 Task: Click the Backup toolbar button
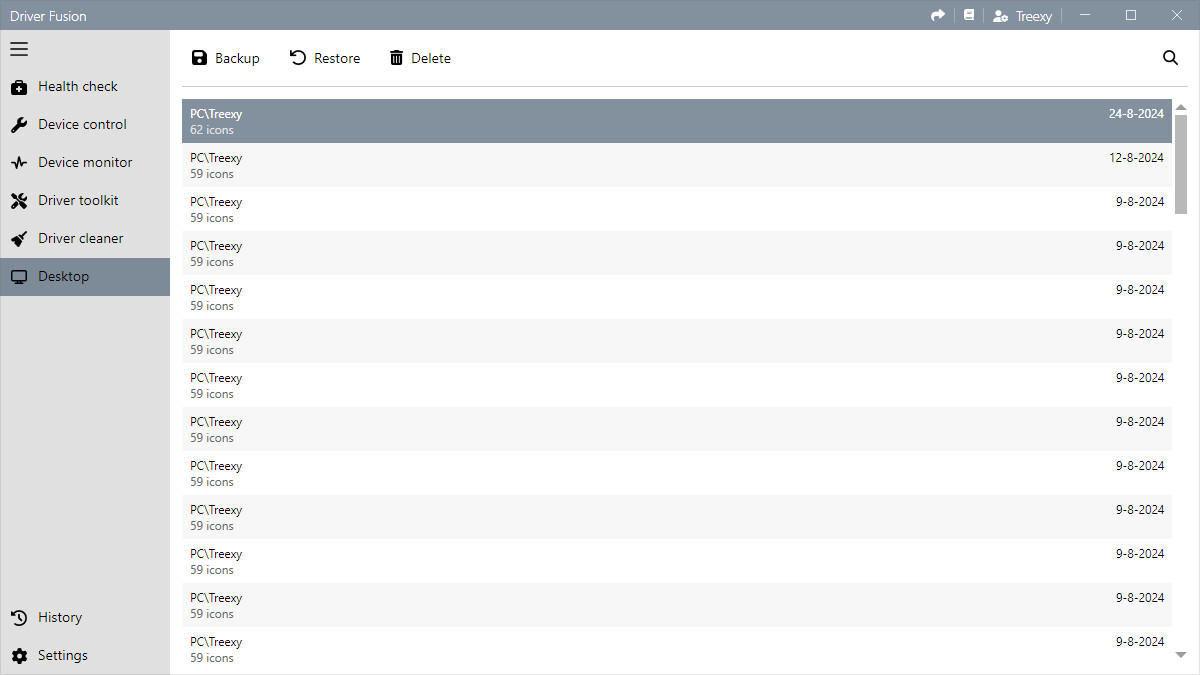(x=225, y=58)
